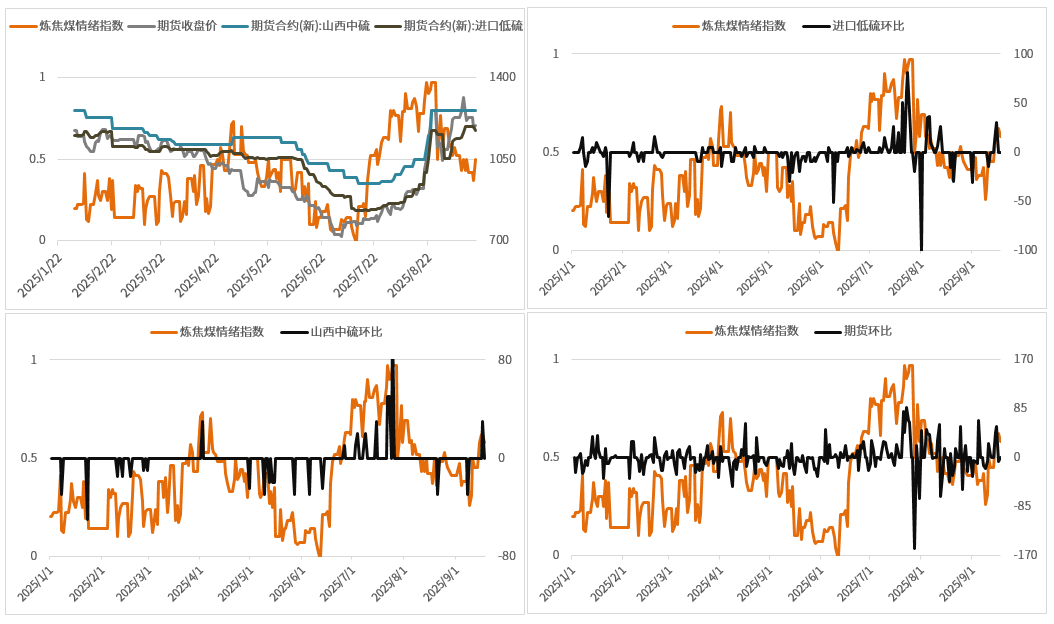The image size is (1054, 624).
Task: Click the 1050 right axis label
Action: pyautogui.click(x=503, y=159)
